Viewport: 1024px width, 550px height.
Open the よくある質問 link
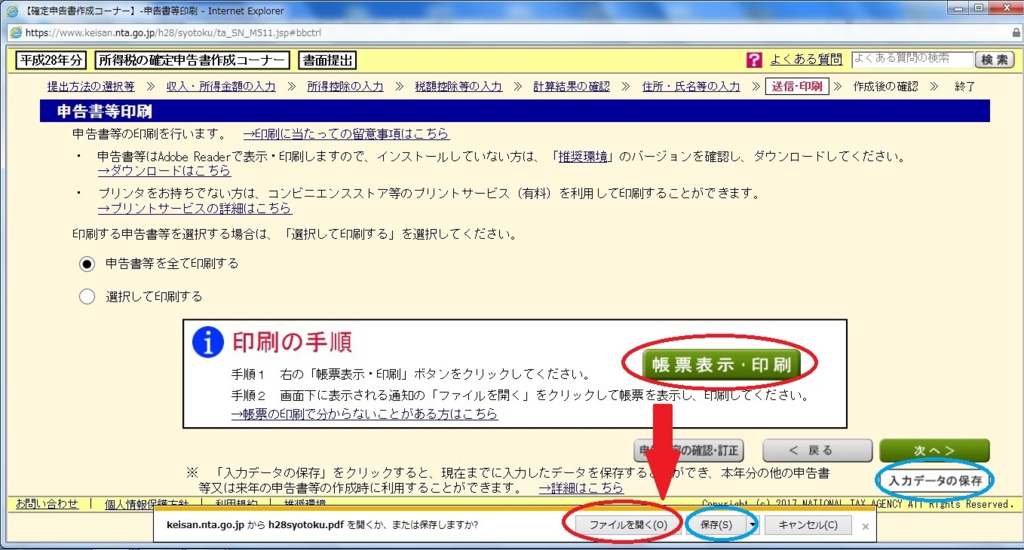[806, 59]
